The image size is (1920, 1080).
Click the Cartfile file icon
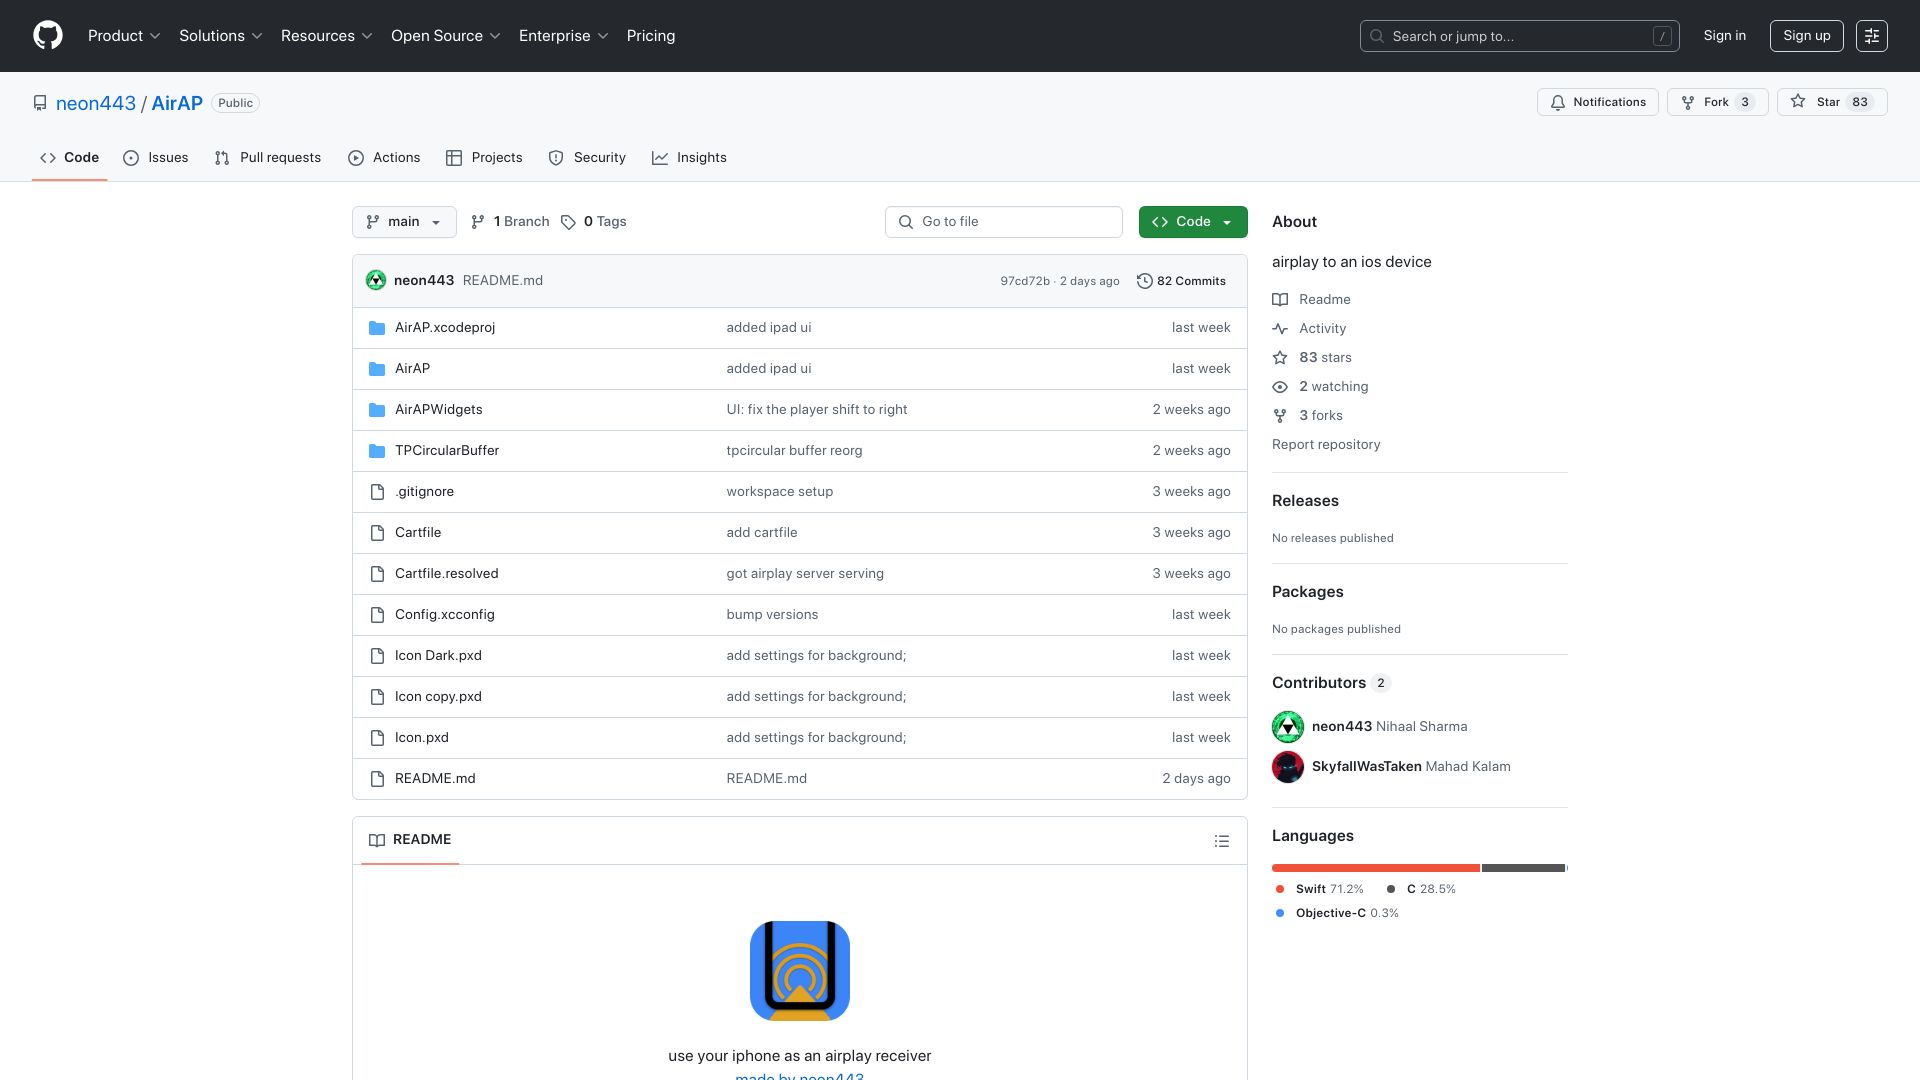[377, 533]
